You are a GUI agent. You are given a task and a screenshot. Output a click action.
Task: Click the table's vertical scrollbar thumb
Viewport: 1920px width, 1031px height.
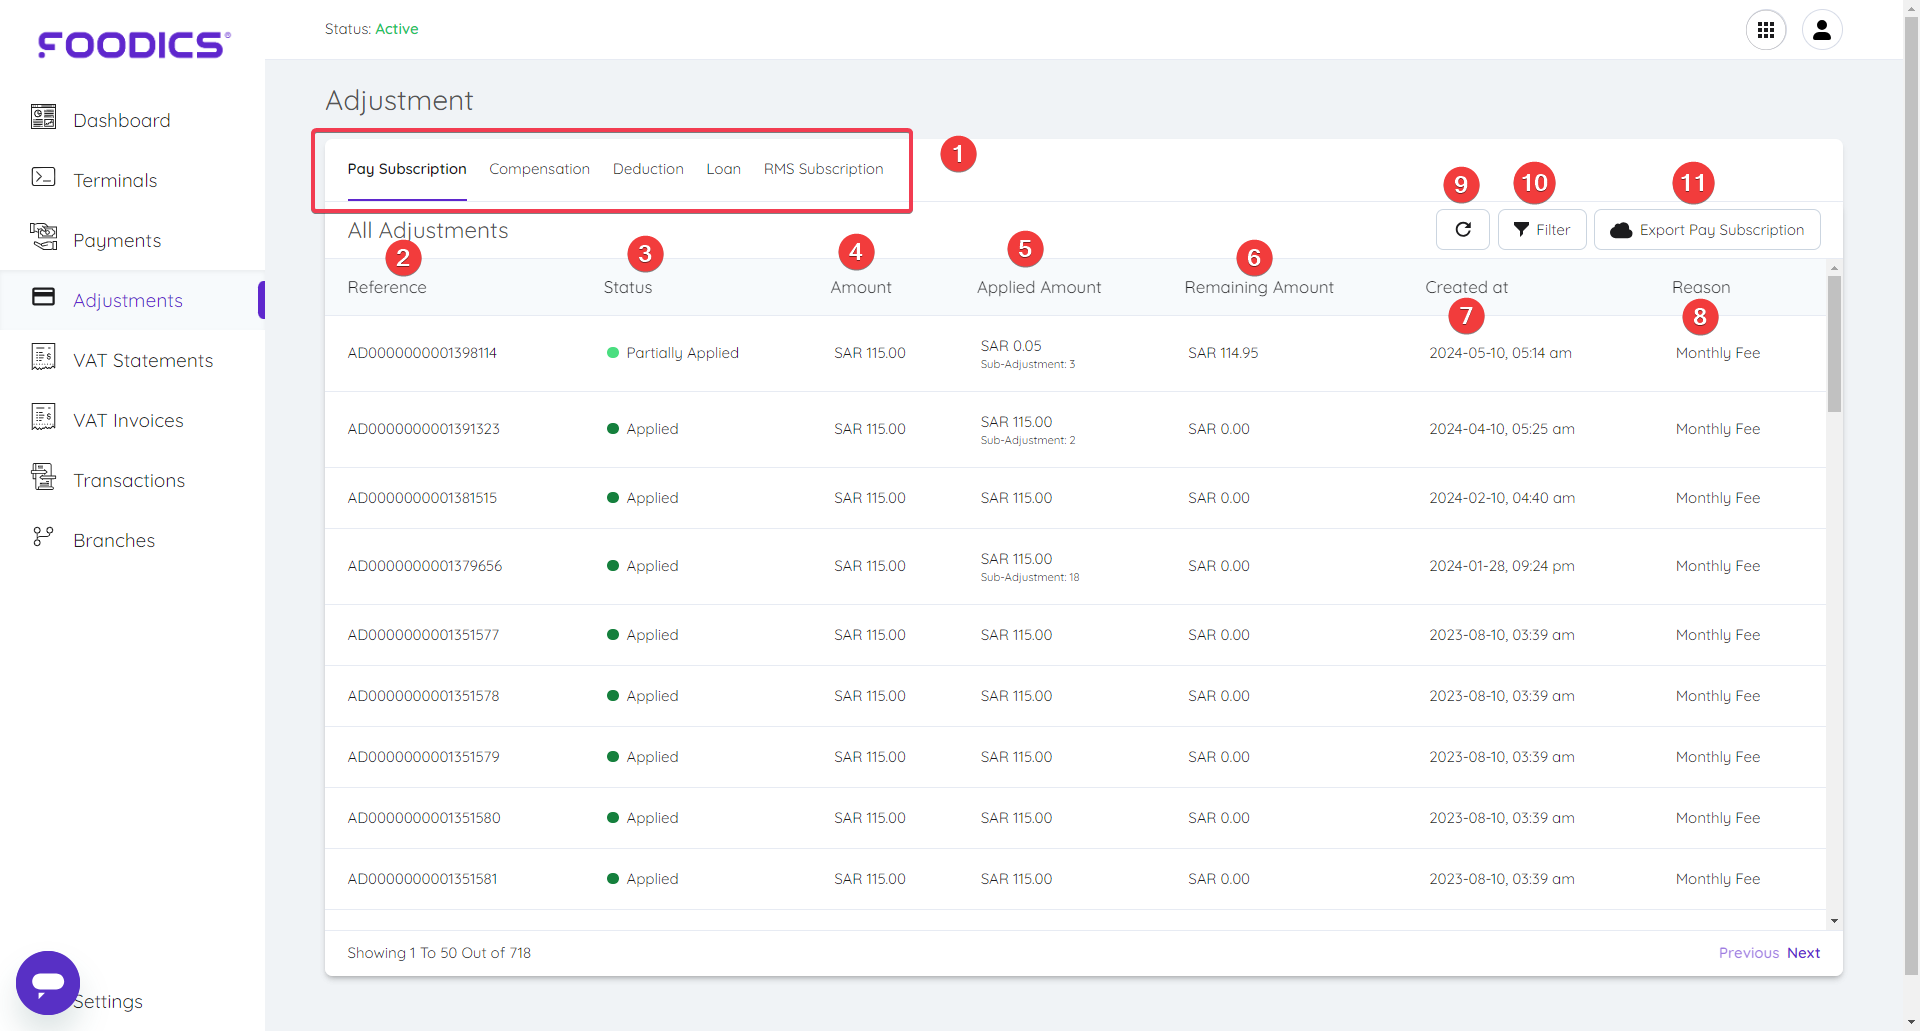[x=1834, y=345]
